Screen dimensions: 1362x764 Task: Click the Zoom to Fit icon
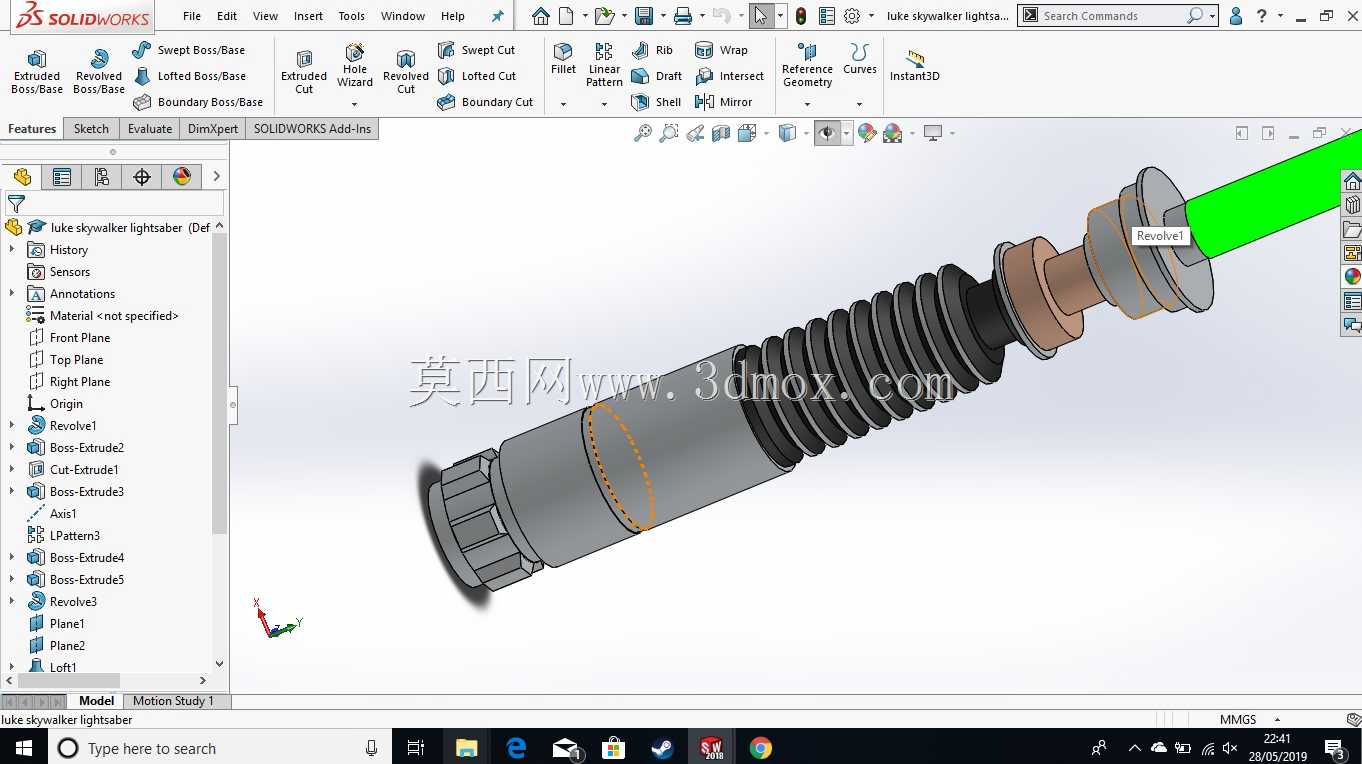[643, 133]
